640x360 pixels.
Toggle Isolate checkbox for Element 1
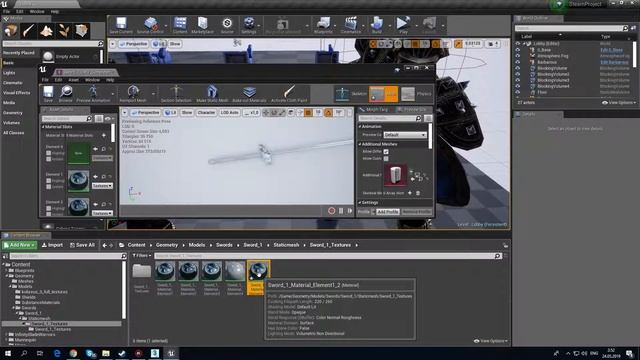pos(49,187)
